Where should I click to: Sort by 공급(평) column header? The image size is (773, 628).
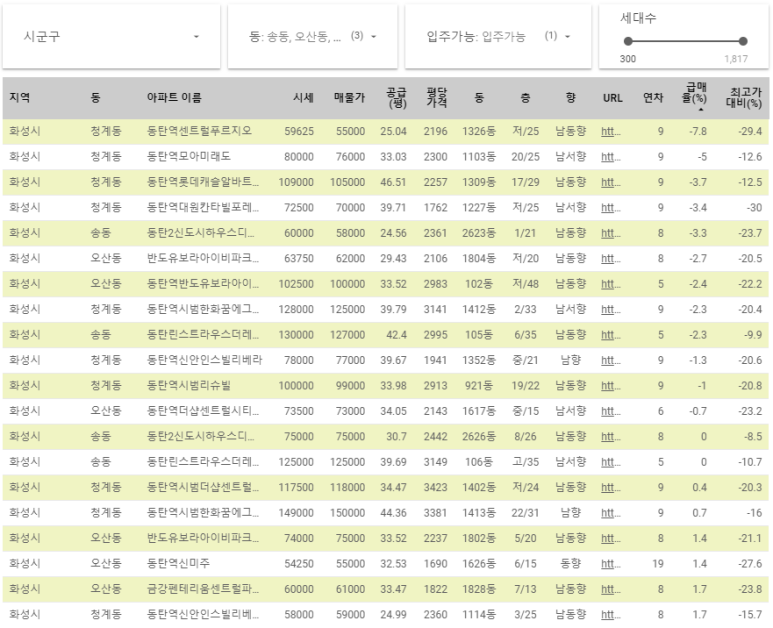396,98
